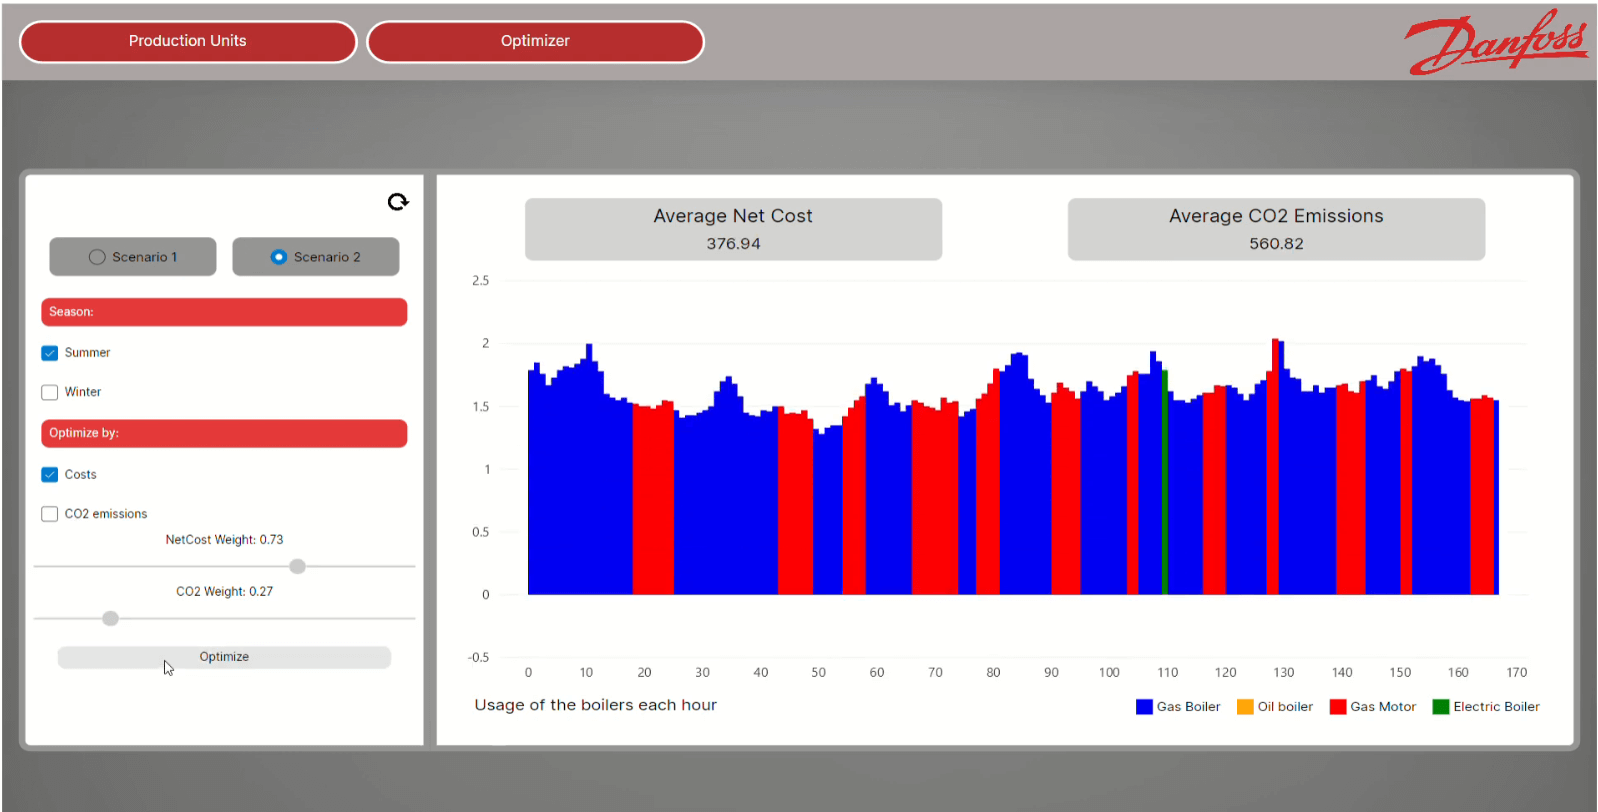Screen dimensions: 1598x812
Task: Switch to the Optimizer tab
Action: tap(535, 42)
